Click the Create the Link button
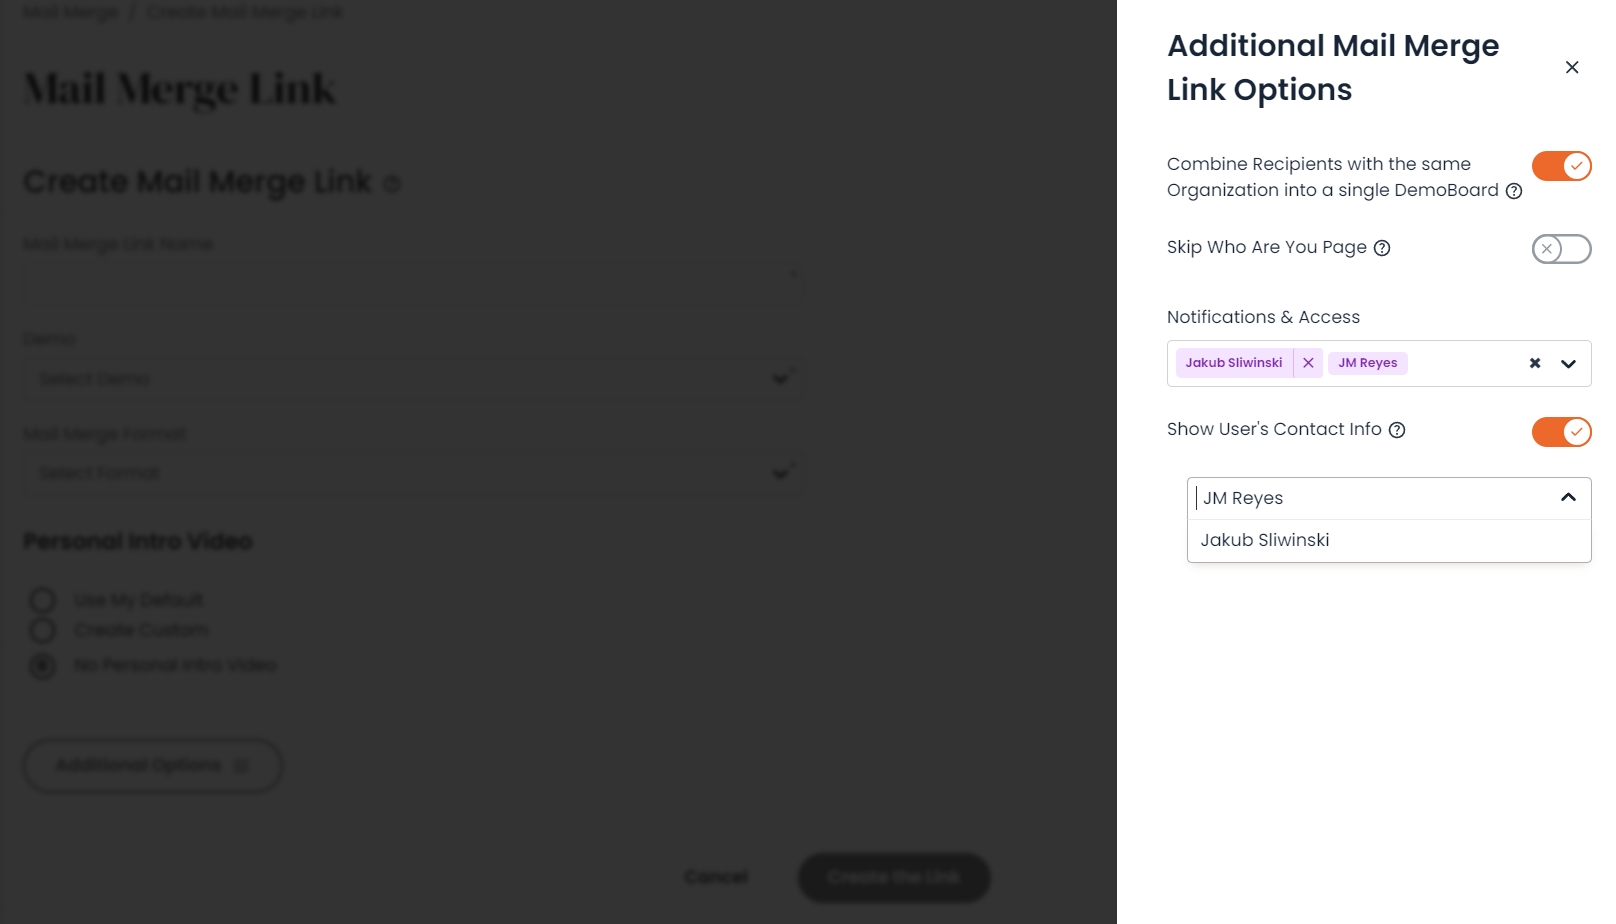This screenshot has width=1616, height=924. pos(893,877)
